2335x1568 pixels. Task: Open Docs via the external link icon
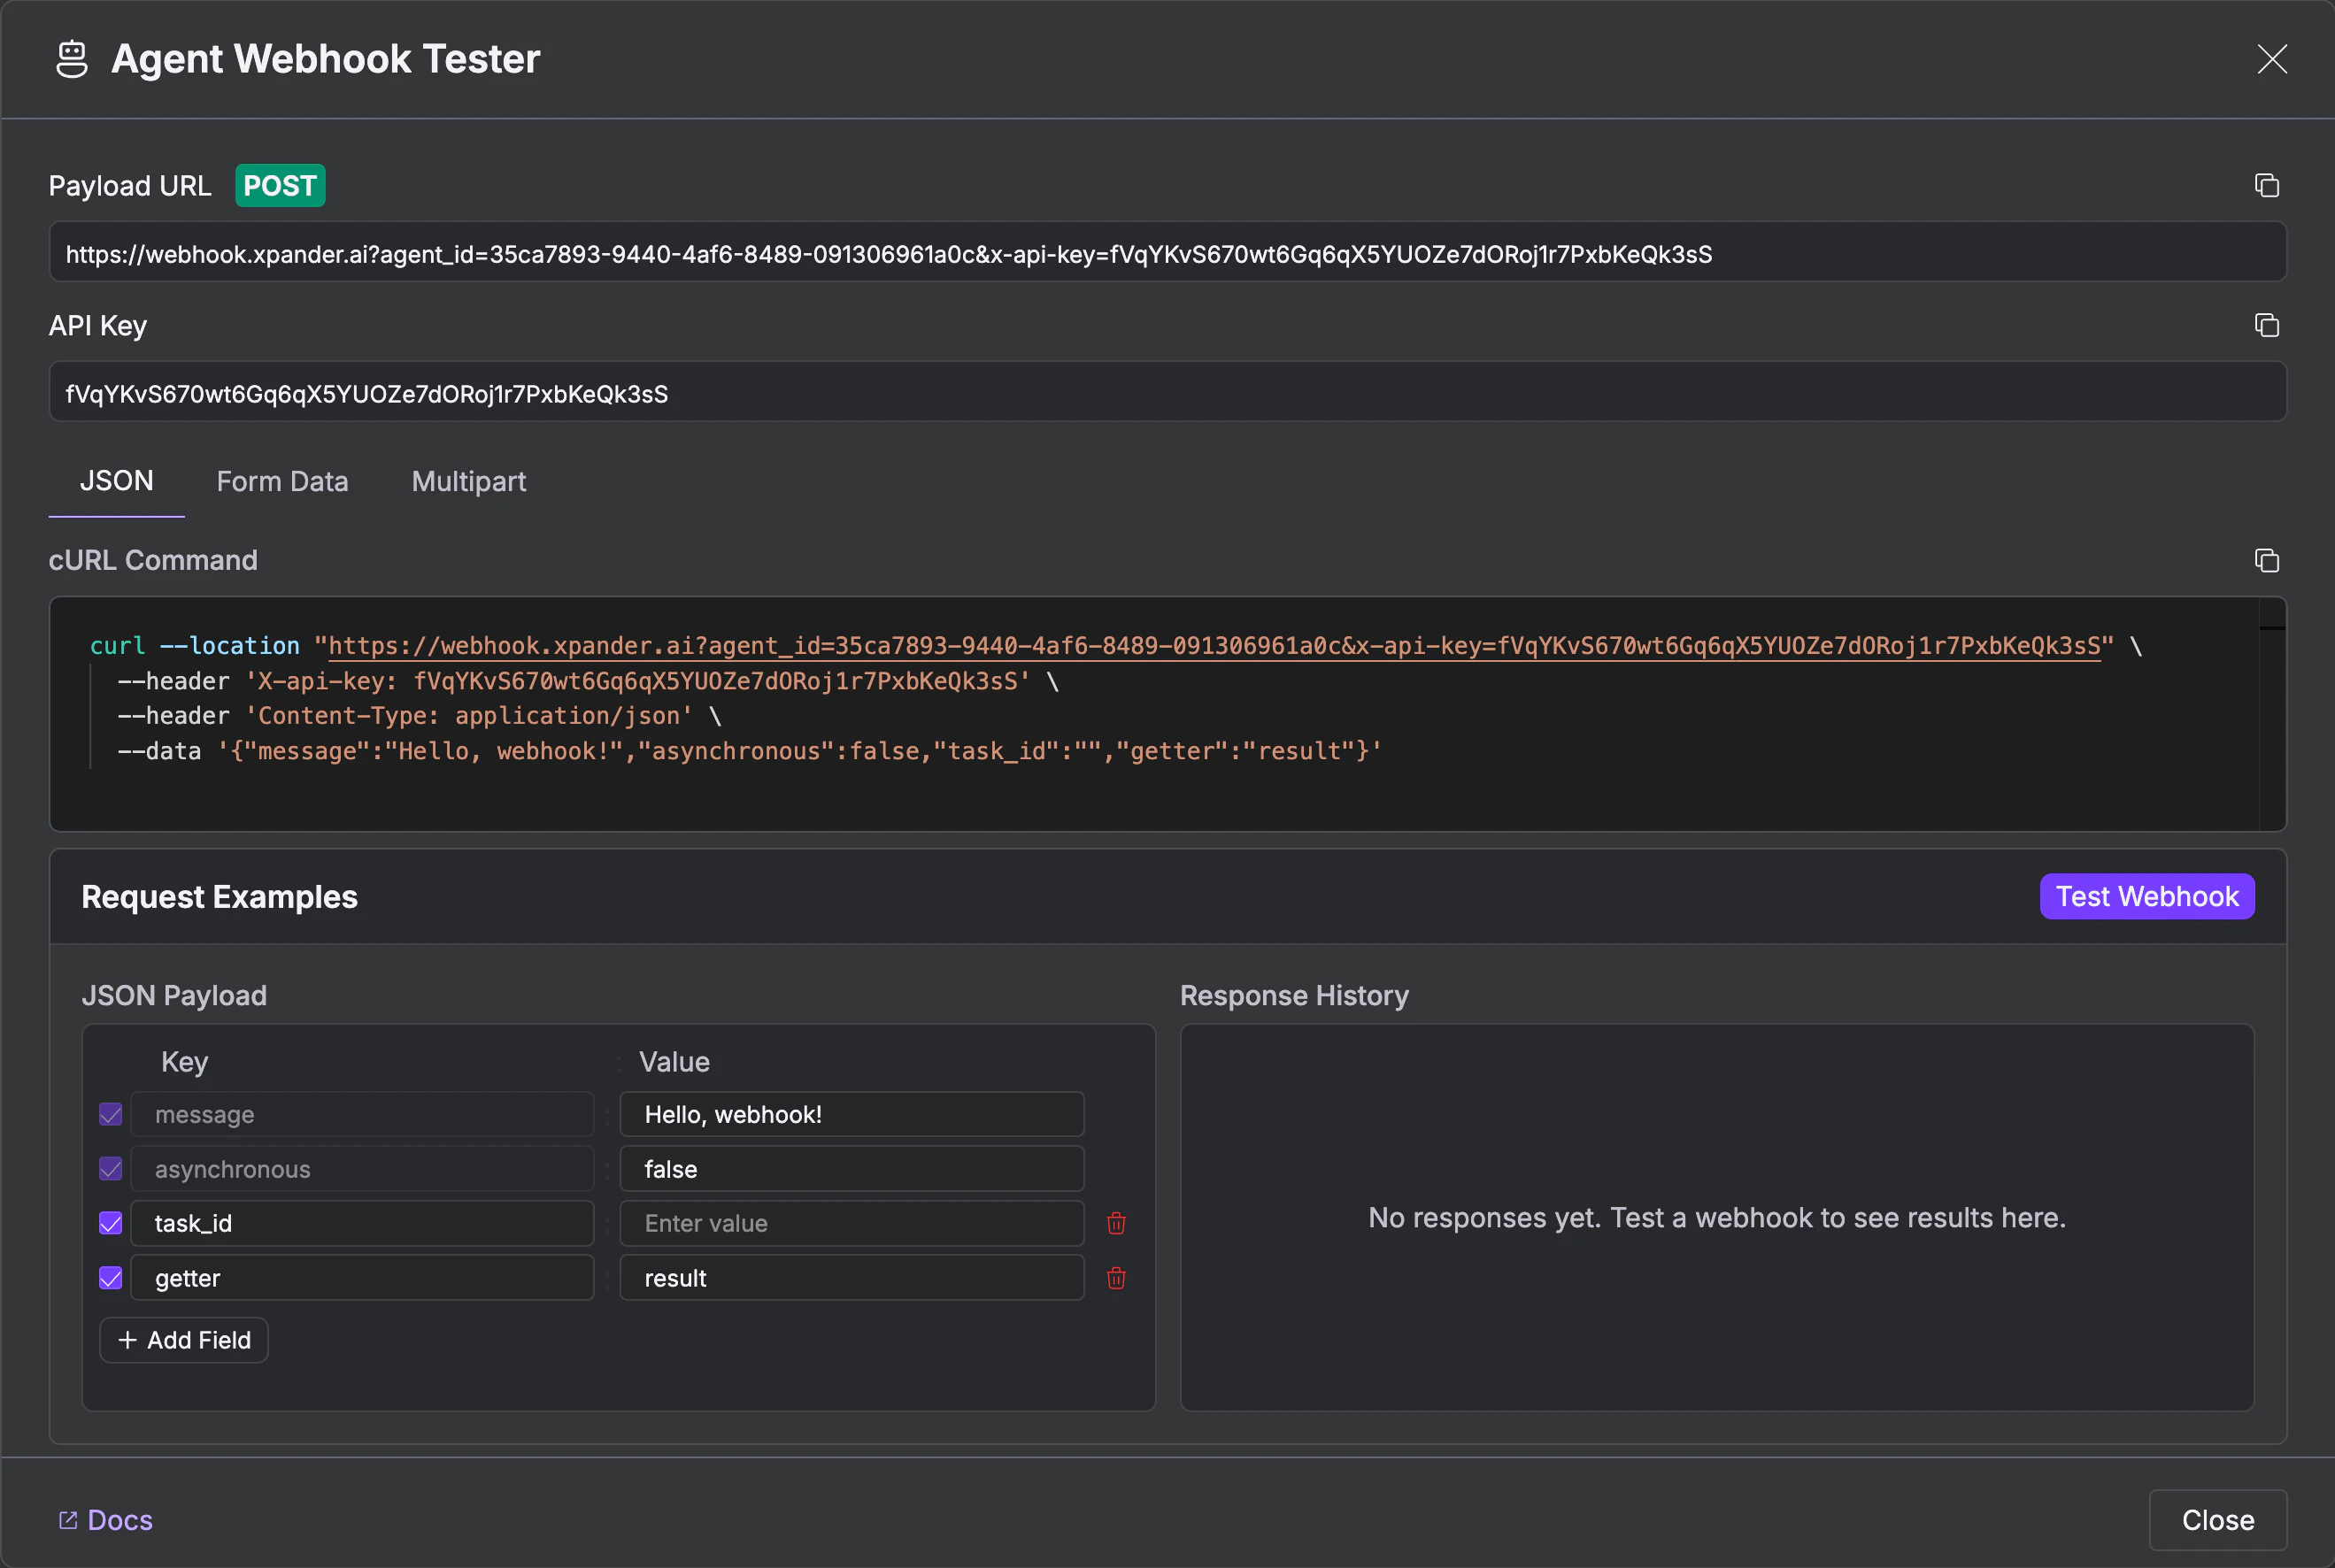pyautogui.click(x=69, y=1519)
